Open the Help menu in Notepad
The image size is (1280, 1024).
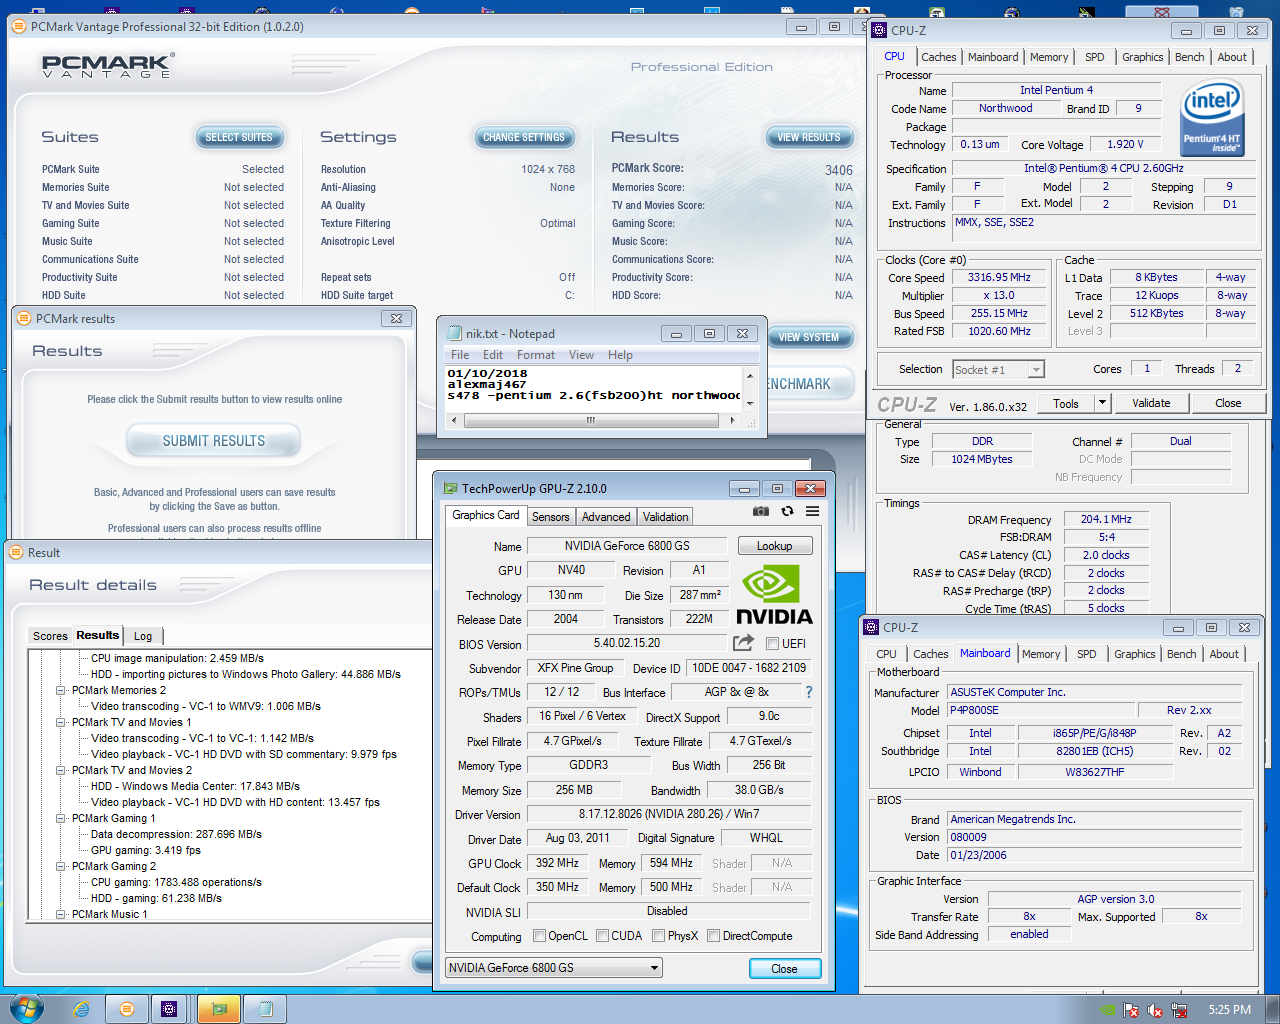[x=620, y=355]
